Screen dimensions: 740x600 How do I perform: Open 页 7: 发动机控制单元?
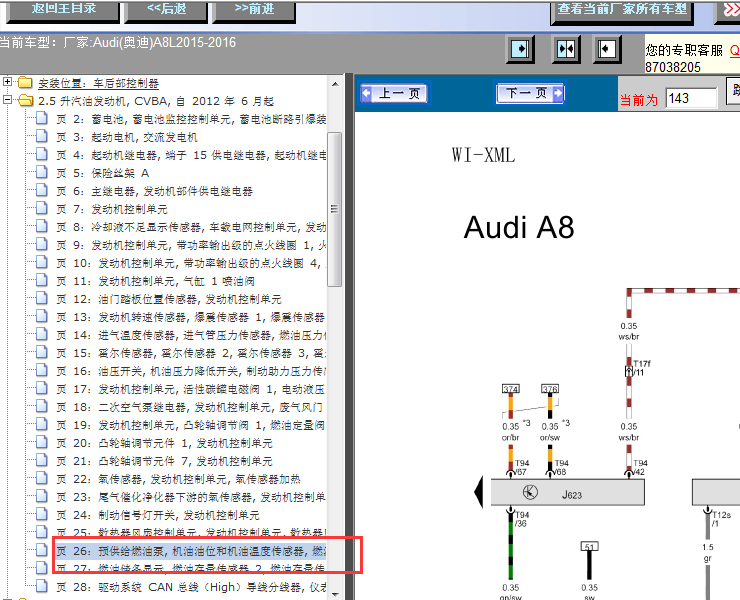[112, 209]
